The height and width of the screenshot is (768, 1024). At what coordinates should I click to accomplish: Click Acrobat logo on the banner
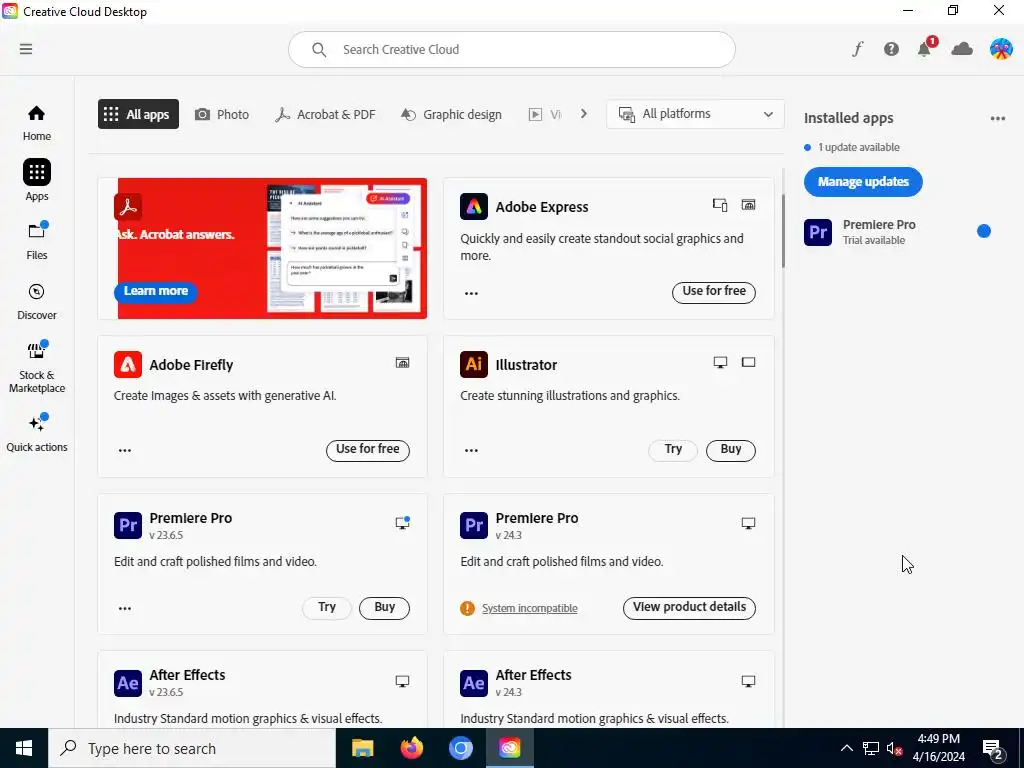(x=128, y=207)
